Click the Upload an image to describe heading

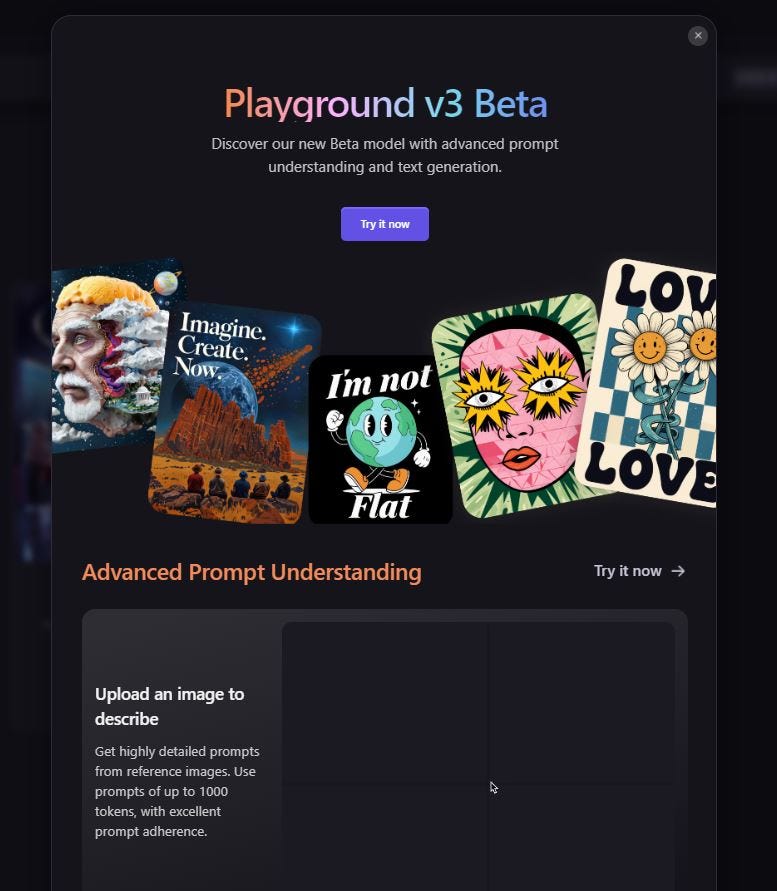[x=169, y=706]
